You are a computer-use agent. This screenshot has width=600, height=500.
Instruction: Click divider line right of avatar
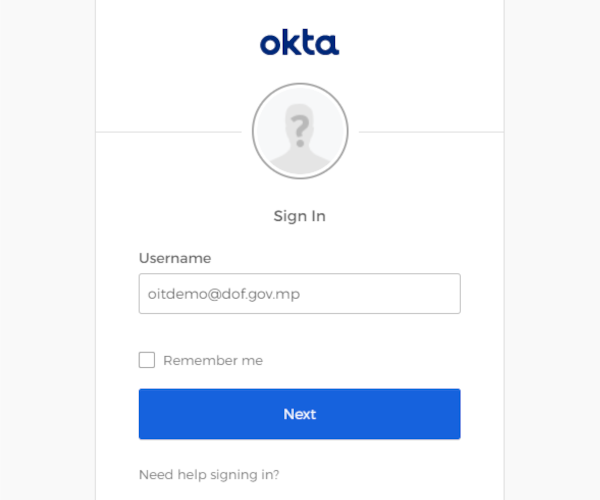pyautogui.click(x=431, y=132)
